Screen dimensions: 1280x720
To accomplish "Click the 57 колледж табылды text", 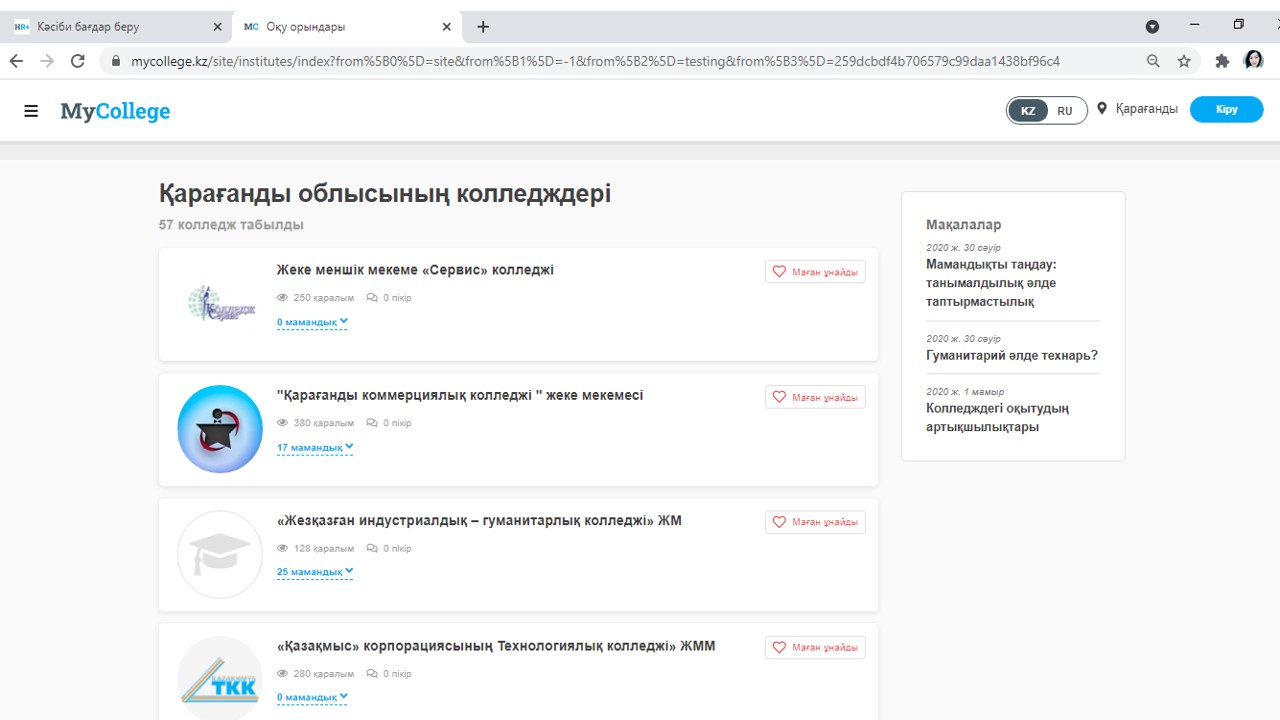I will tap(231, 225).
